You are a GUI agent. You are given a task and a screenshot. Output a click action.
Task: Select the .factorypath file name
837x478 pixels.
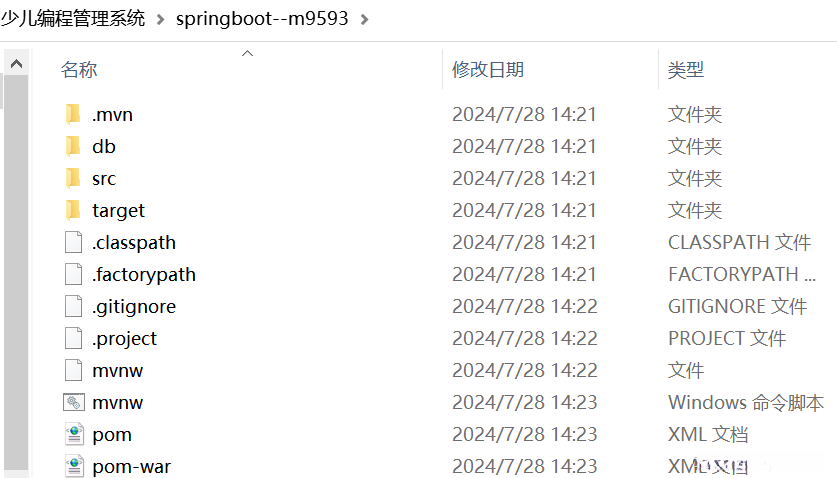tap(144, 275)
